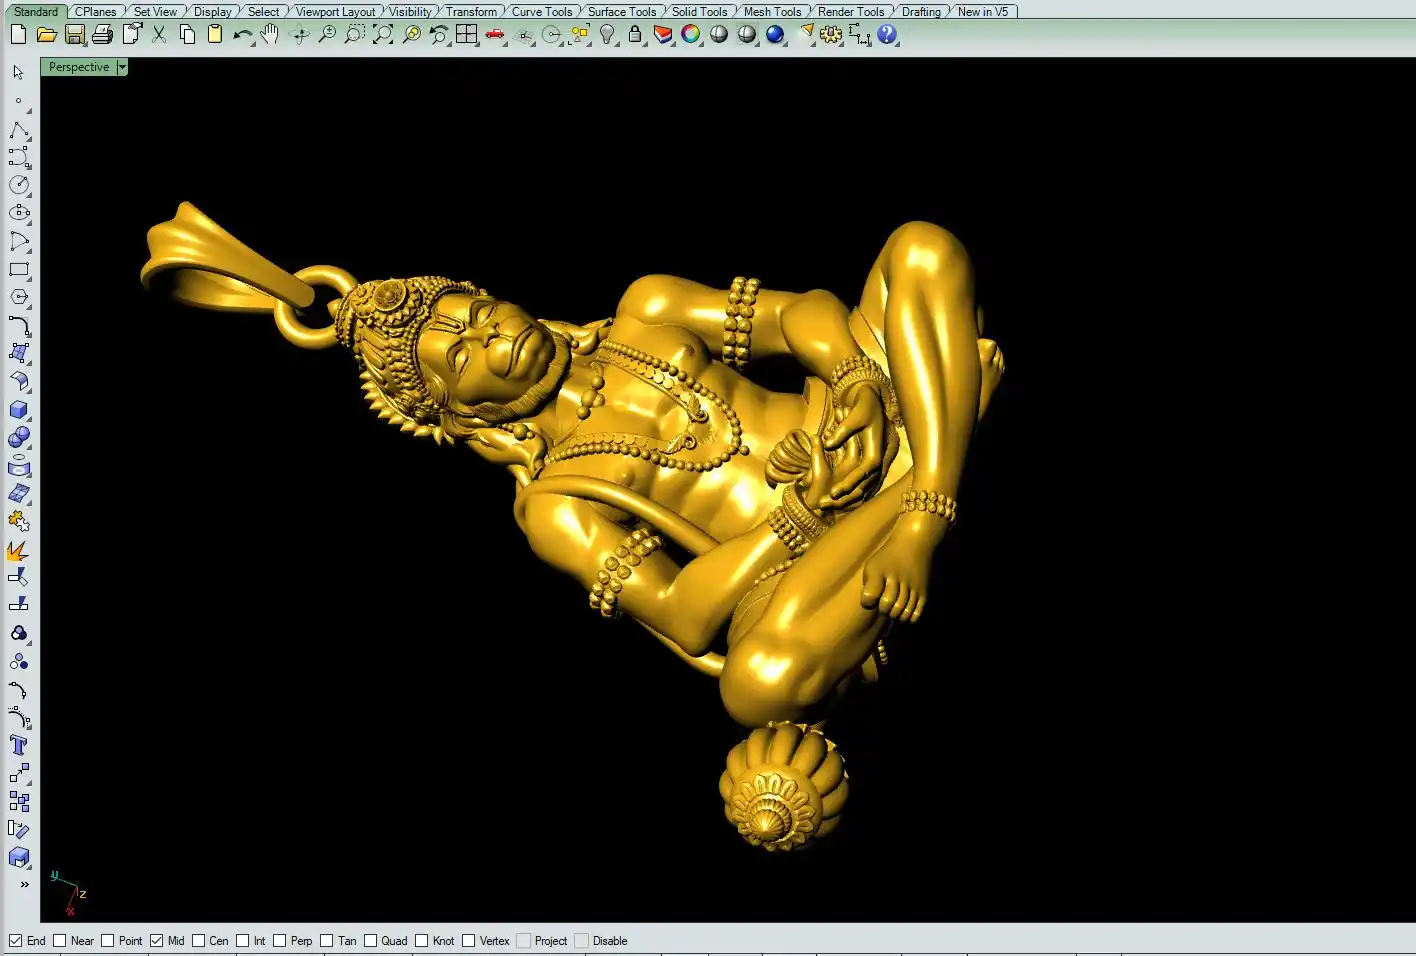Screen dimensions: 1416x956
Task: Open the Surface Tools tab
Action: point(621,12)
